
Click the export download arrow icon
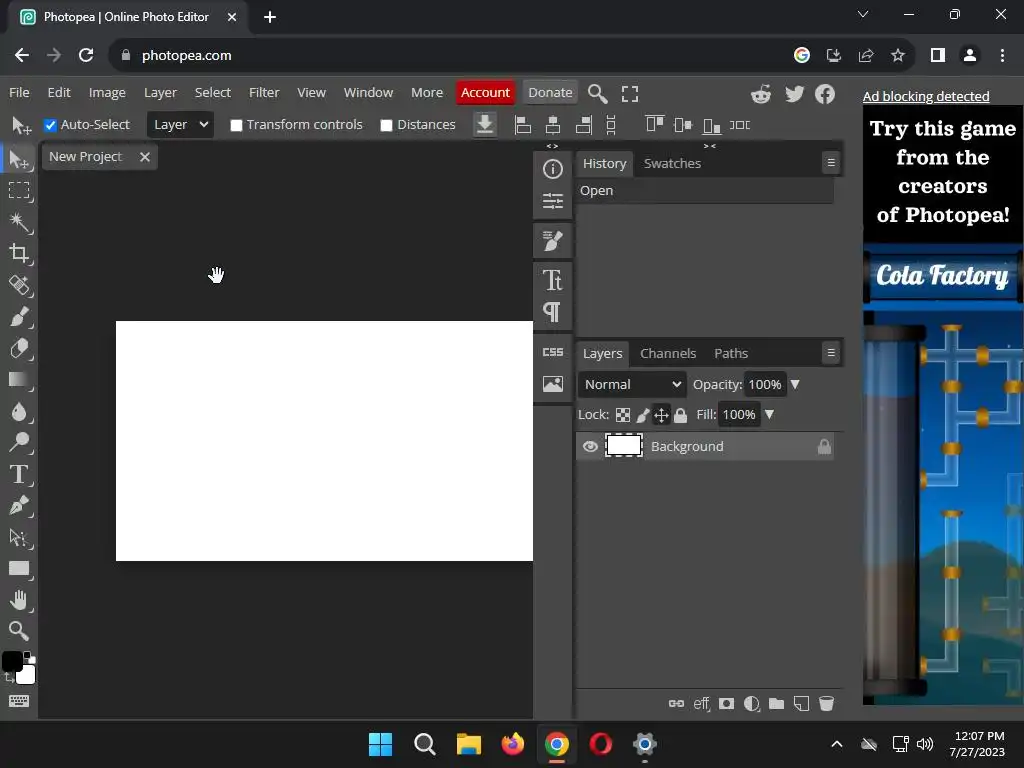click(x=485, y=124)
